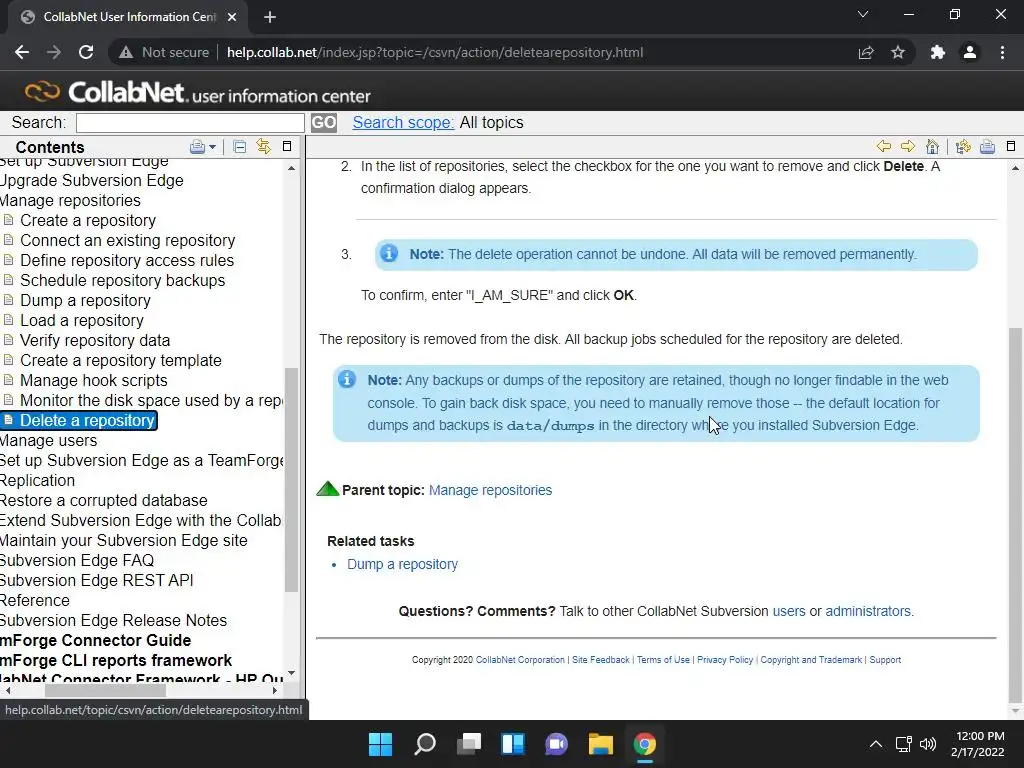The image size is (1024, 768).
Task: Open the Search scope link
Action: click(x=403, y=123)
